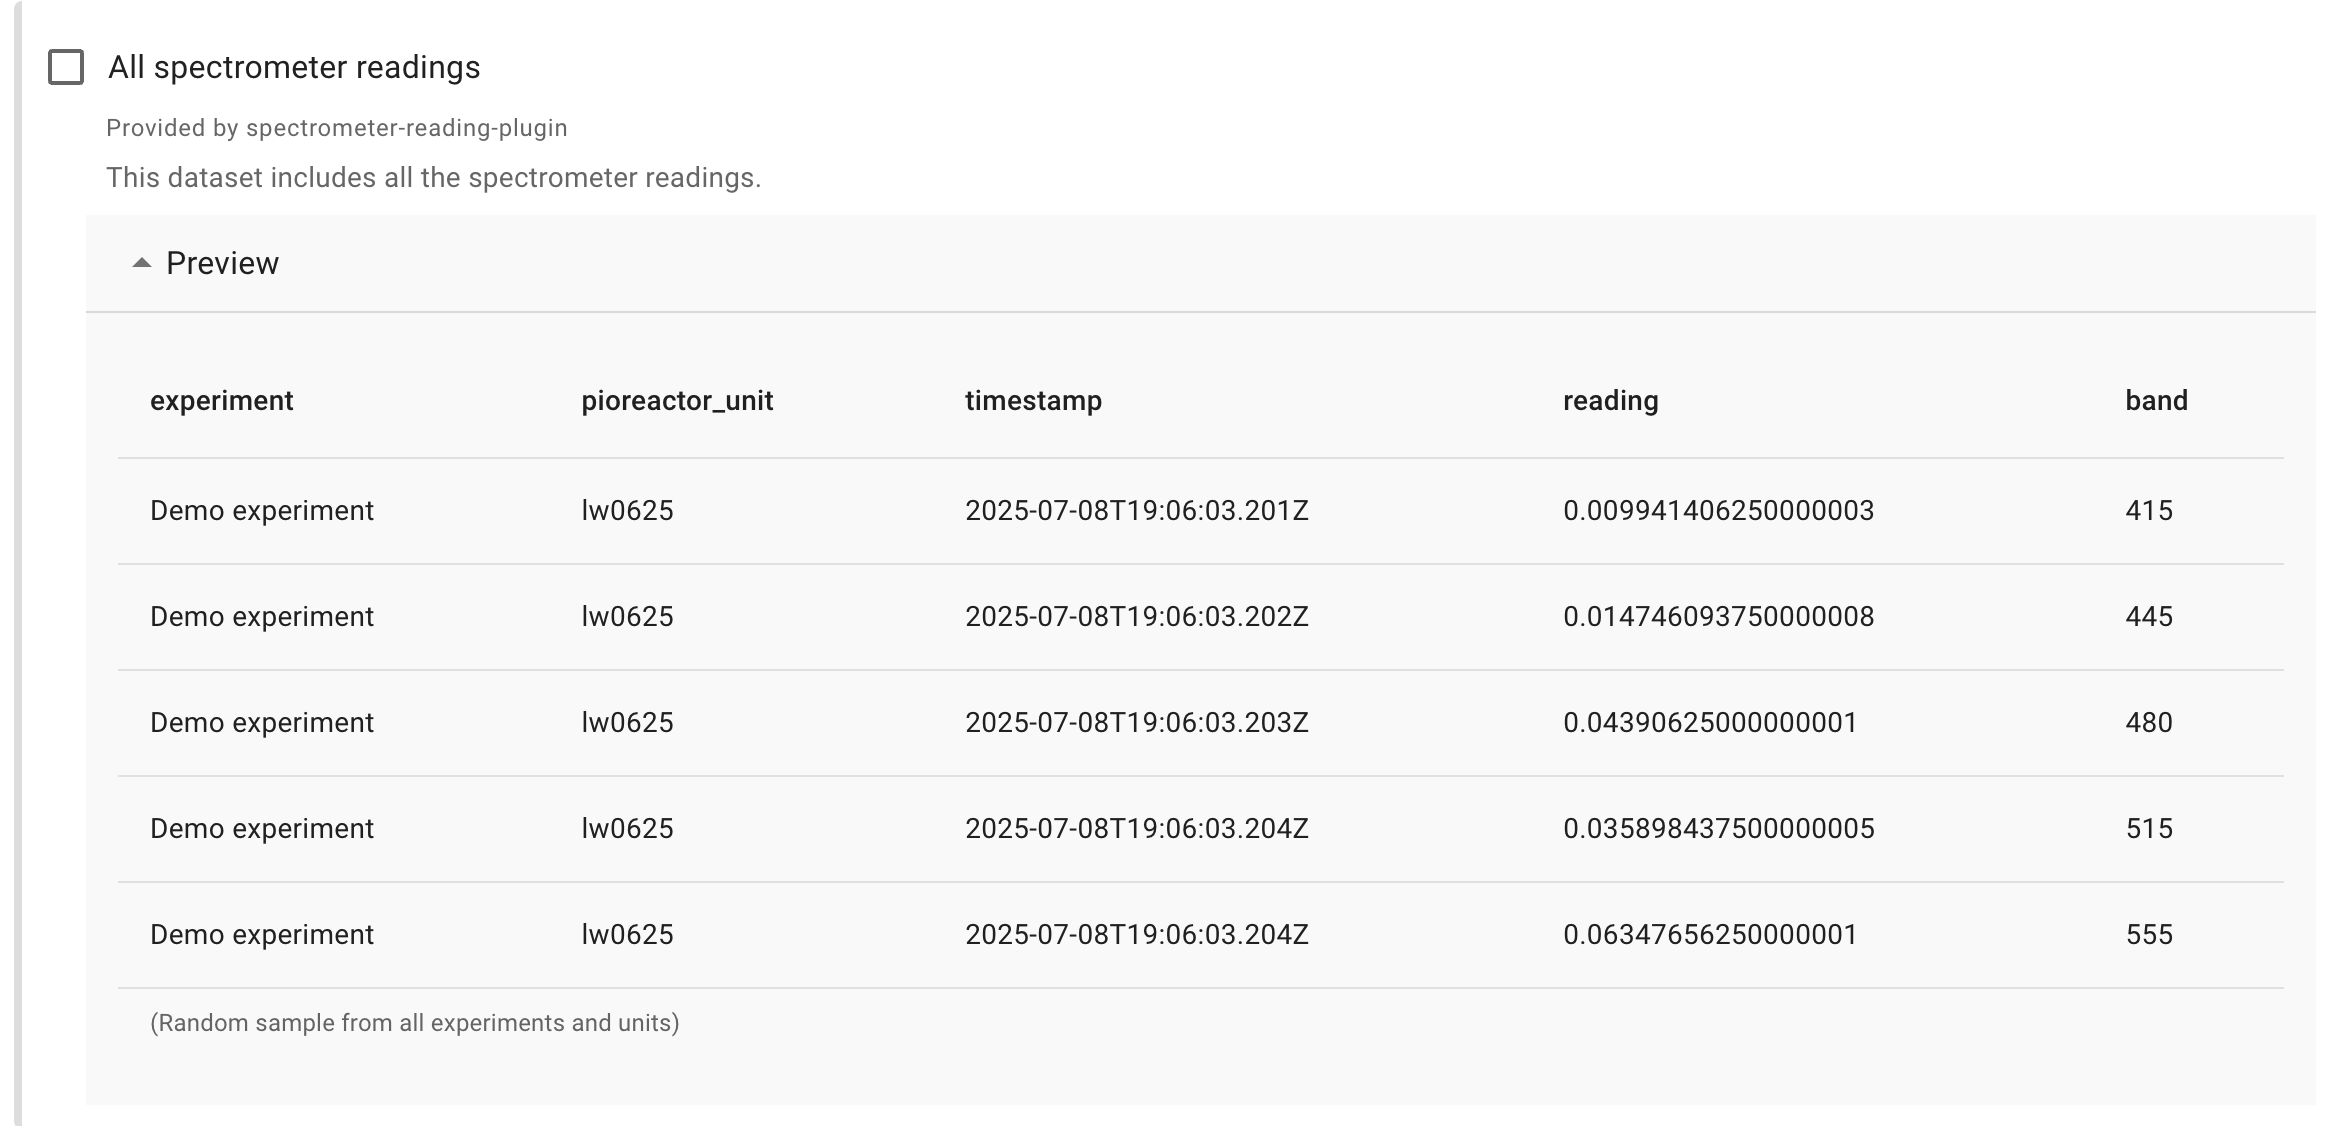The image size is (2330, 1126).
Task: Click band value 415
Action: pos(2149,511)
